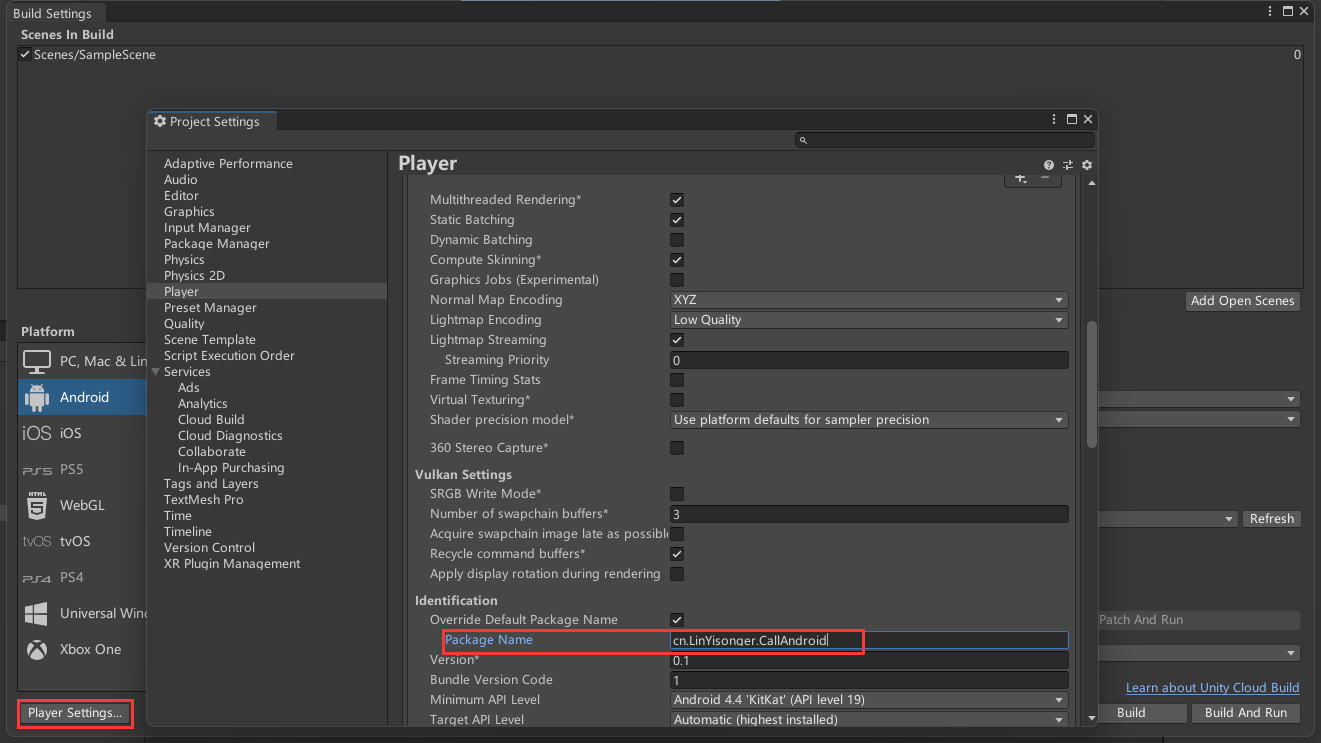
Task: Select the PC, Mac & Linux platform icon
Action: (37, 361)
